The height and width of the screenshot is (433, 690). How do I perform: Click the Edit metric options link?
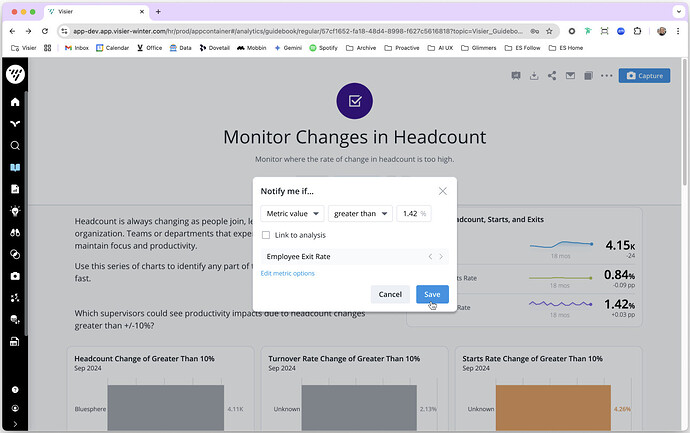tap(287, 273)
